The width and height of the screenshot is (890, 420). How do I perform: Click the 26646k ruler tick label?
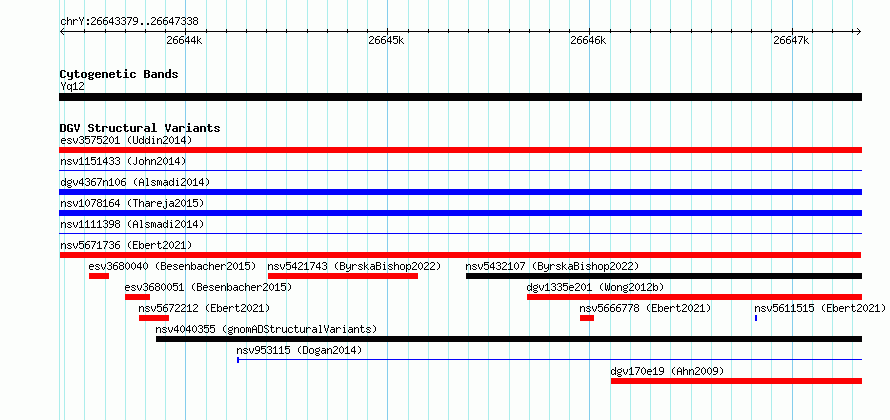click(x=588, y=40)
